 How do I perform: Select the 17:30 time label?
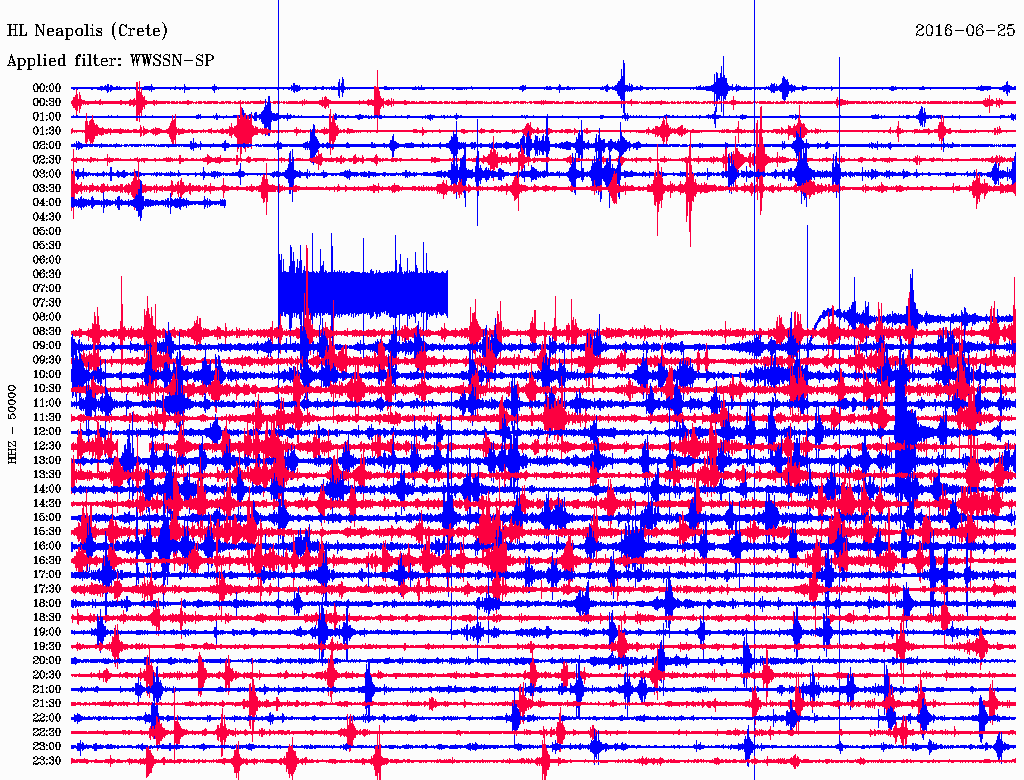click(x=47, y=589)
